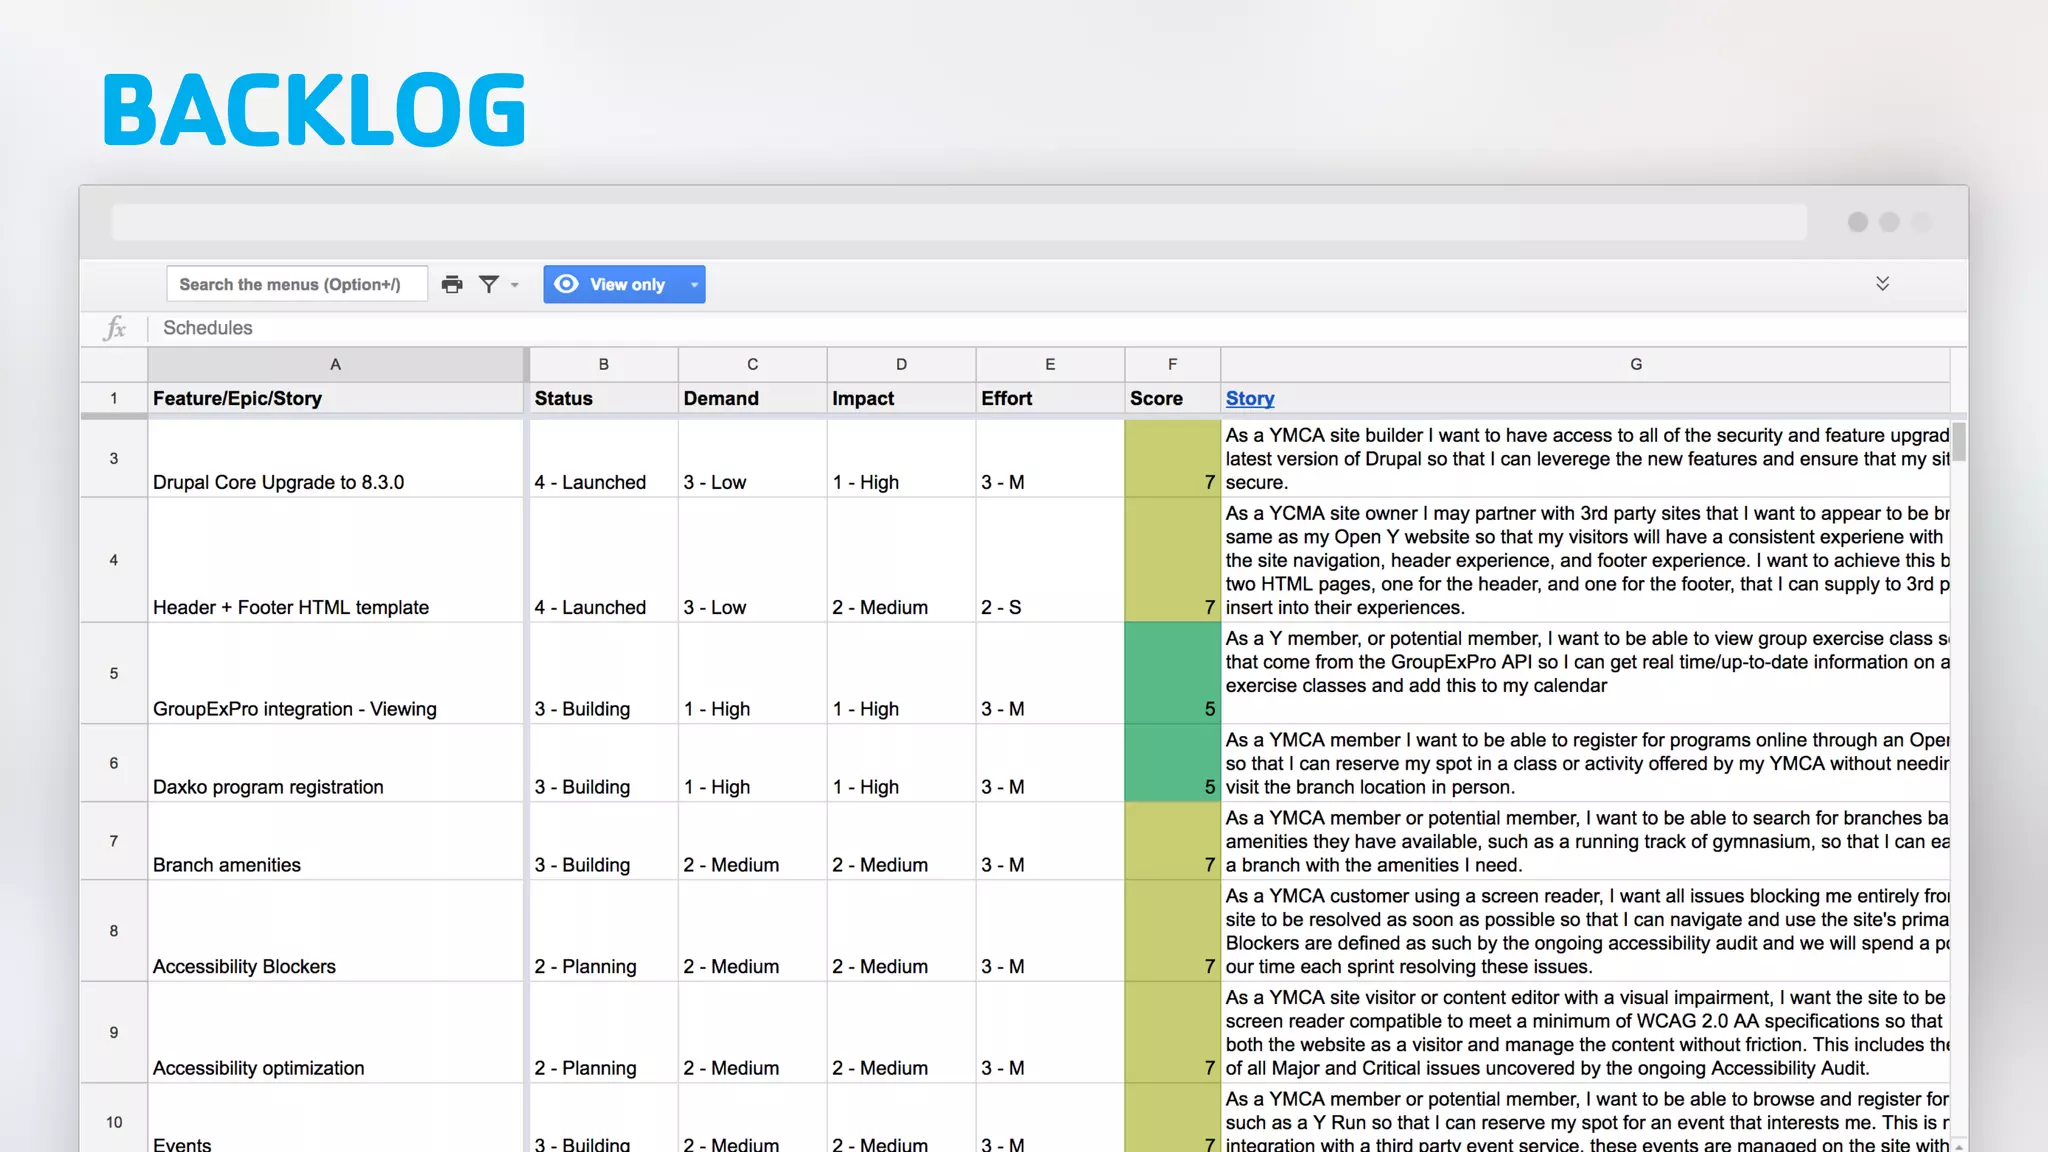This screenshot has height=1152, width=2048.
Task: Click the Search the menus field
Action: (297, 284)
